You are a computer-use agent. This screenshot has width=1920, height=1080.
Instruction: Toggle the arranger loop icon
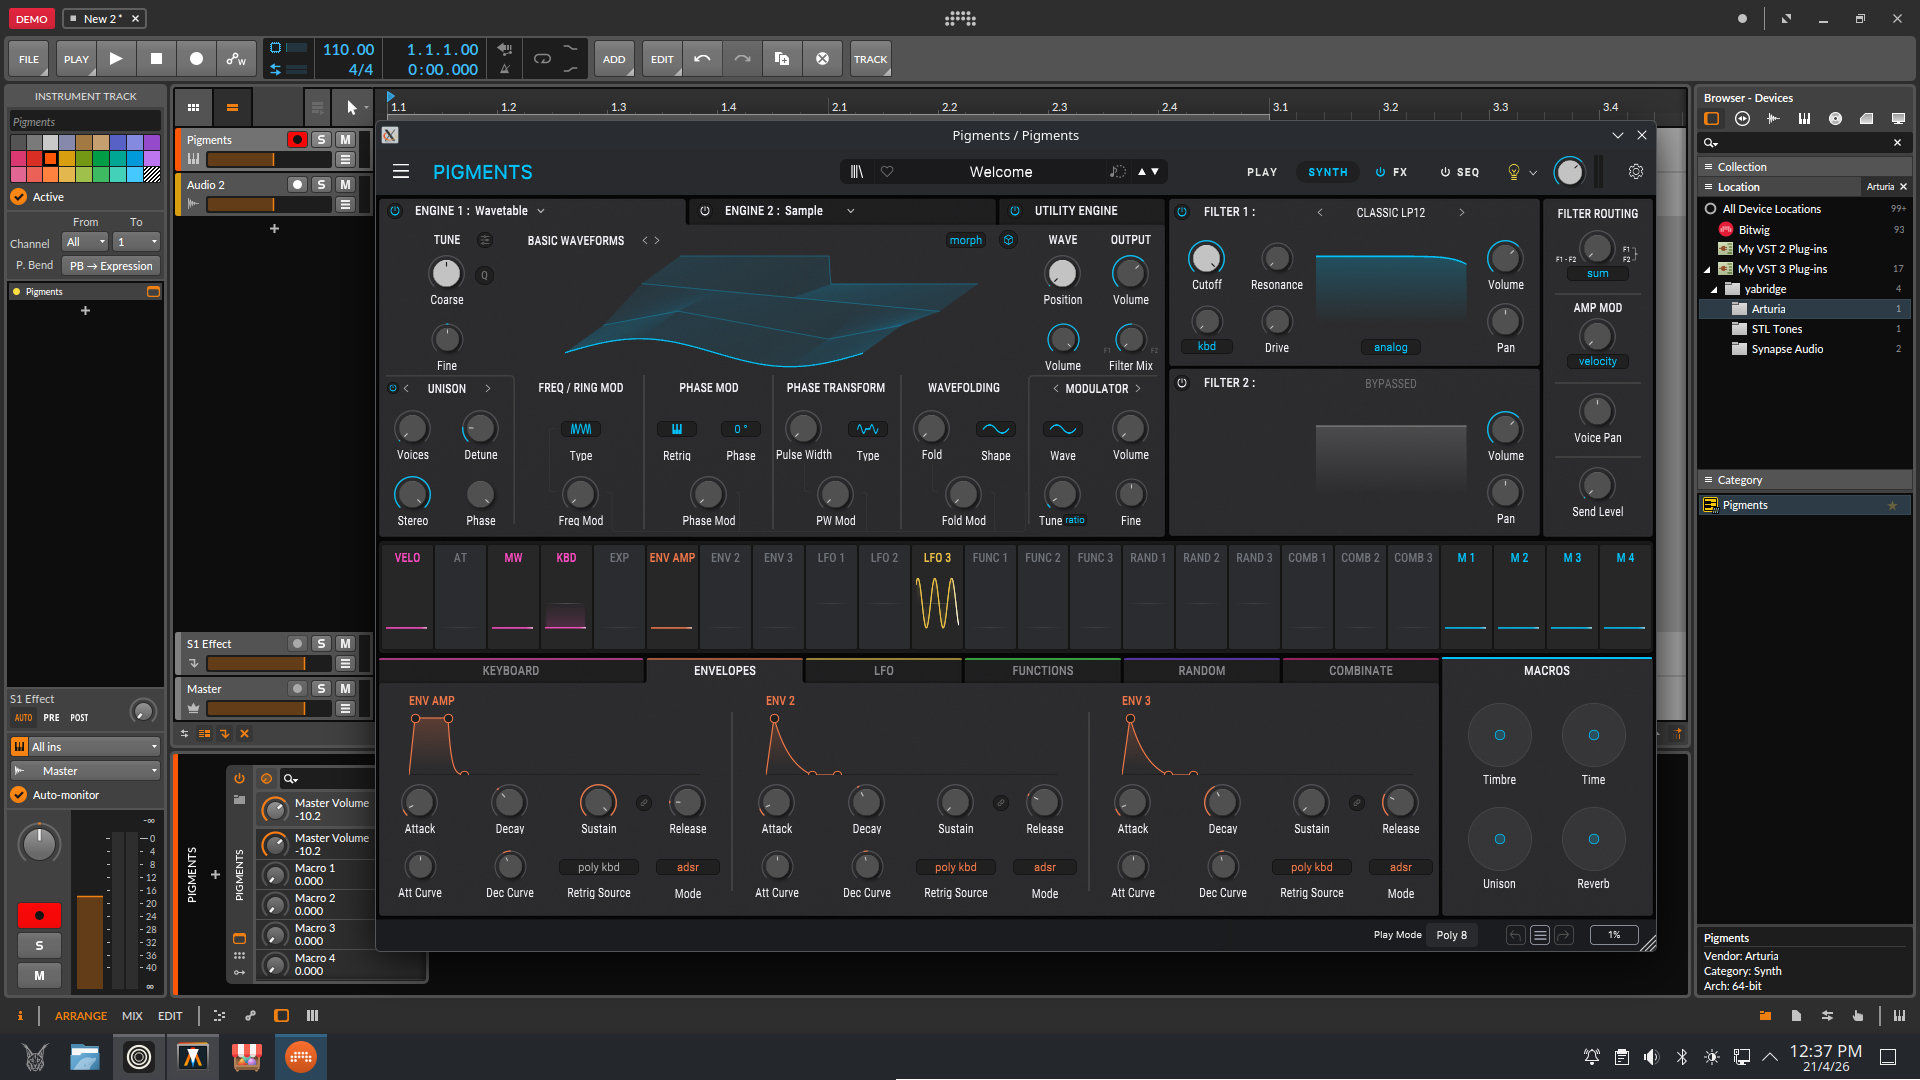point(542,59)
